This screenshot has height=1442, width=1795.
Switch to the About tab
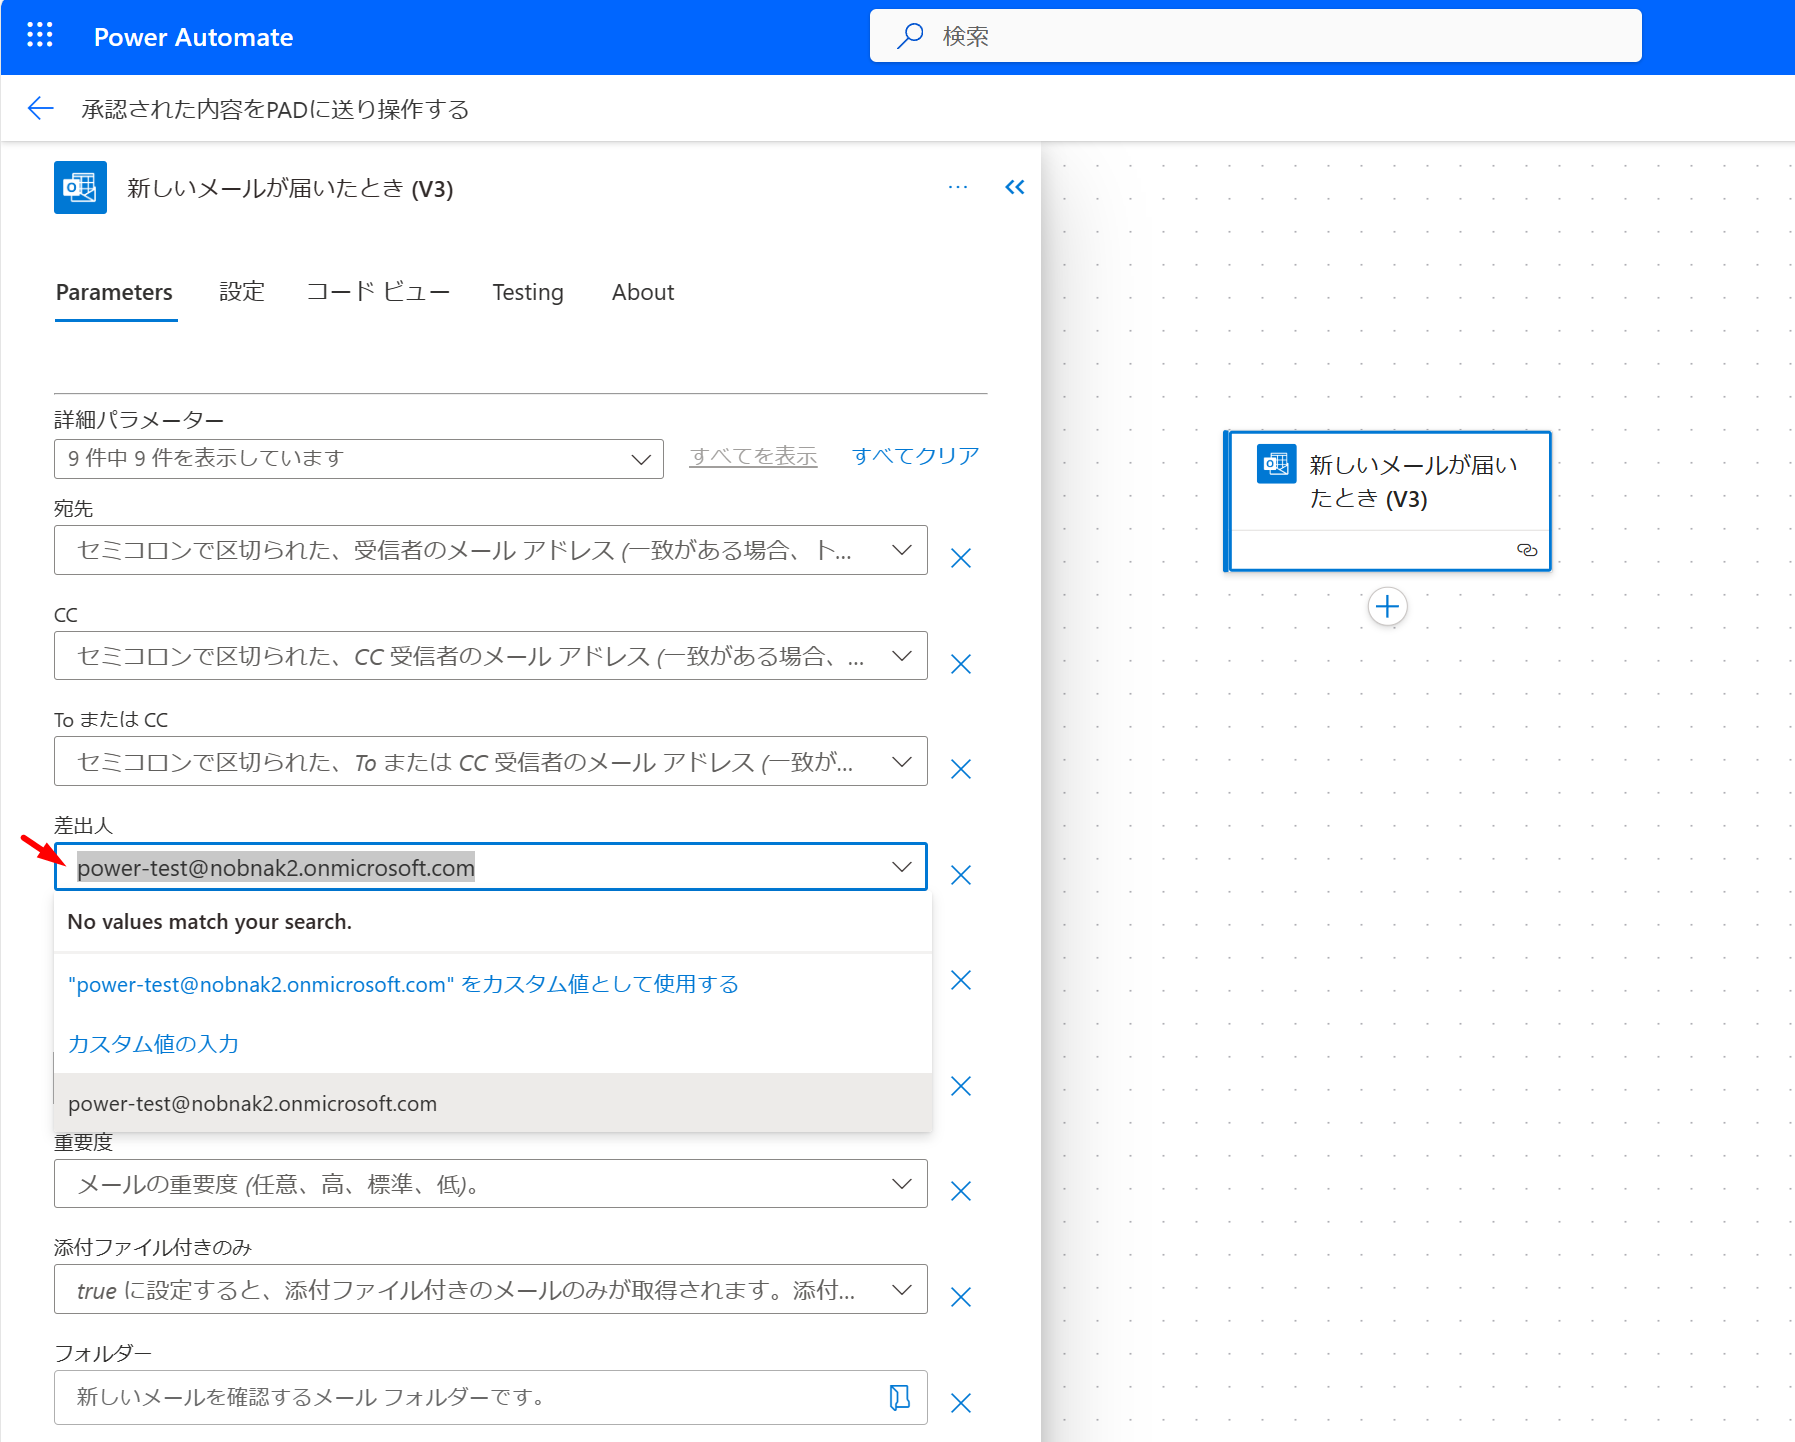[x=643, y=292]
